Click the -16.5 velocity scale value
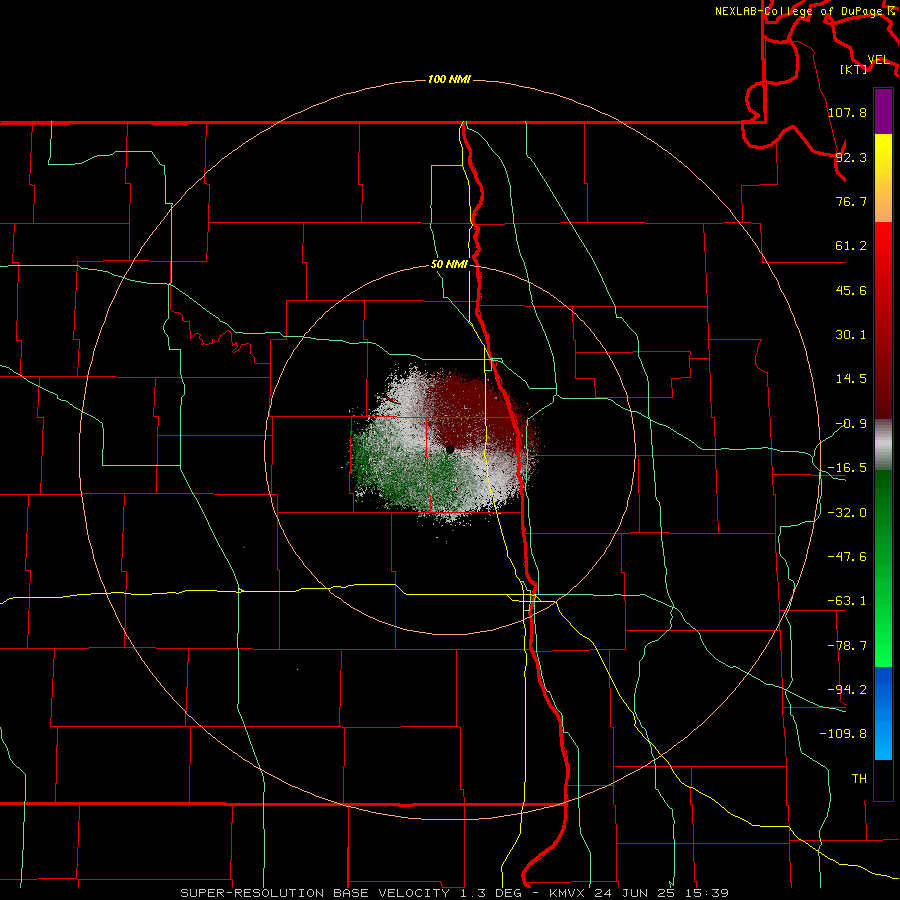This screenshot has height=900, width=900. coord(847,468)
